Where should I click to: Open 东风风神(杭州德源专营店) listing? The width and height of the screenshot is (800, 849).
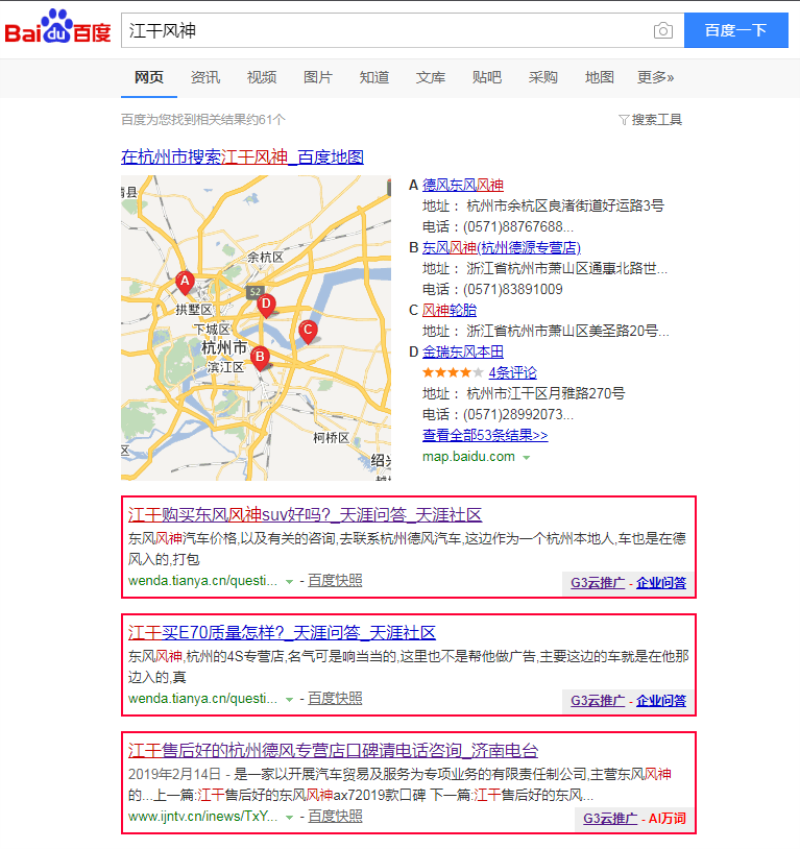point(501,247)
